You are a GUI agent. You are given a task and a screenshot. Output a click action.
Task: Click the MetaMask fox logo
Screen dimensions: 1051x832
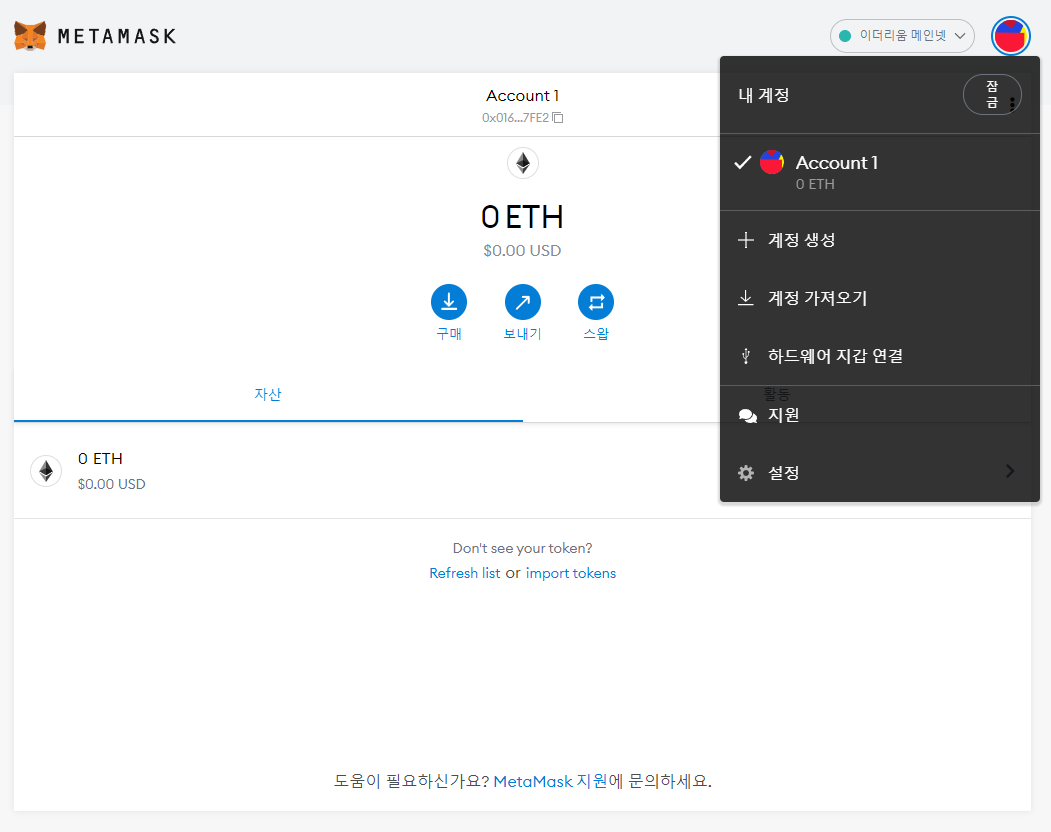pyautogui.click(x=30, y=36)
